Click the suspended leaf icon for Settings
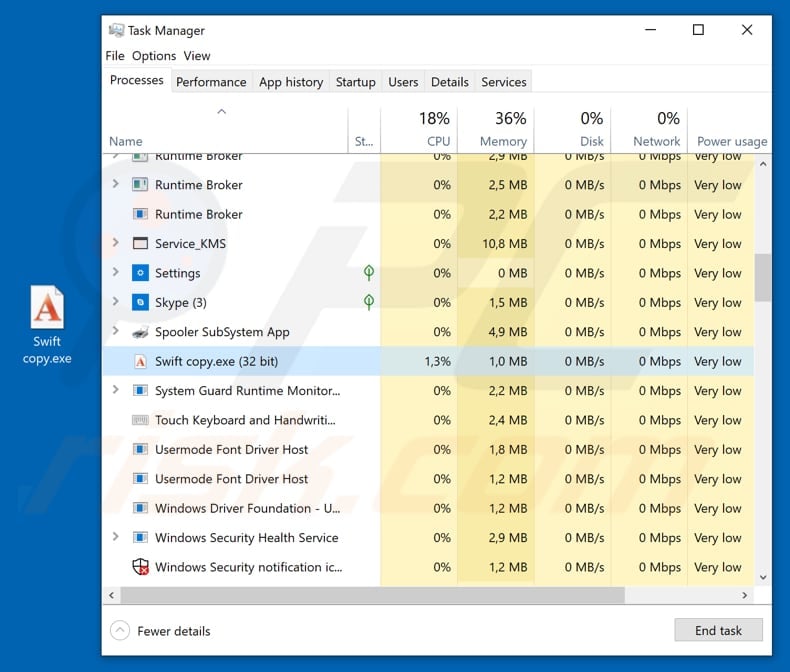This screenshot has width=790, height=672. coord(369,273)
